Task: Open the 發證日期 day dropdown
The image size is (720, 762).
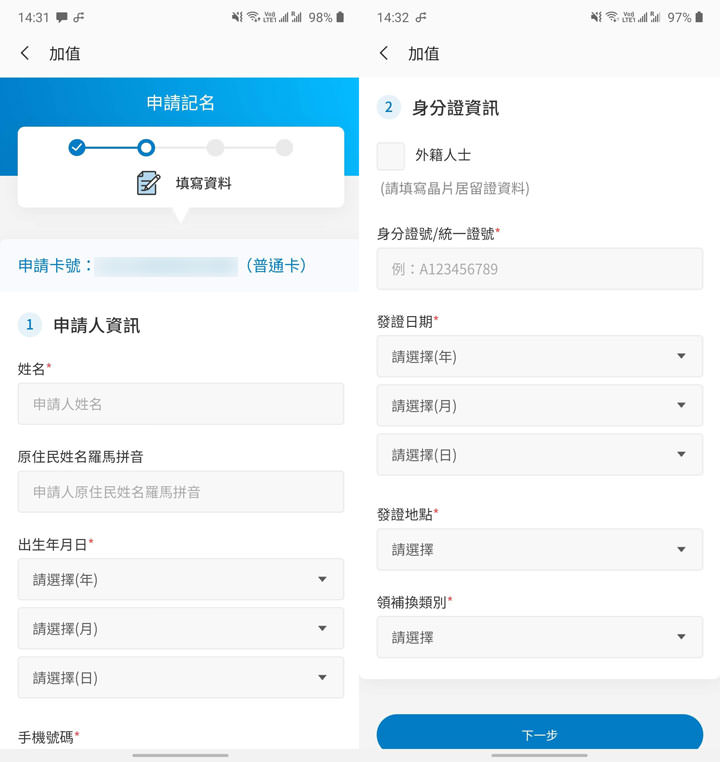Action: coord(540,454)
